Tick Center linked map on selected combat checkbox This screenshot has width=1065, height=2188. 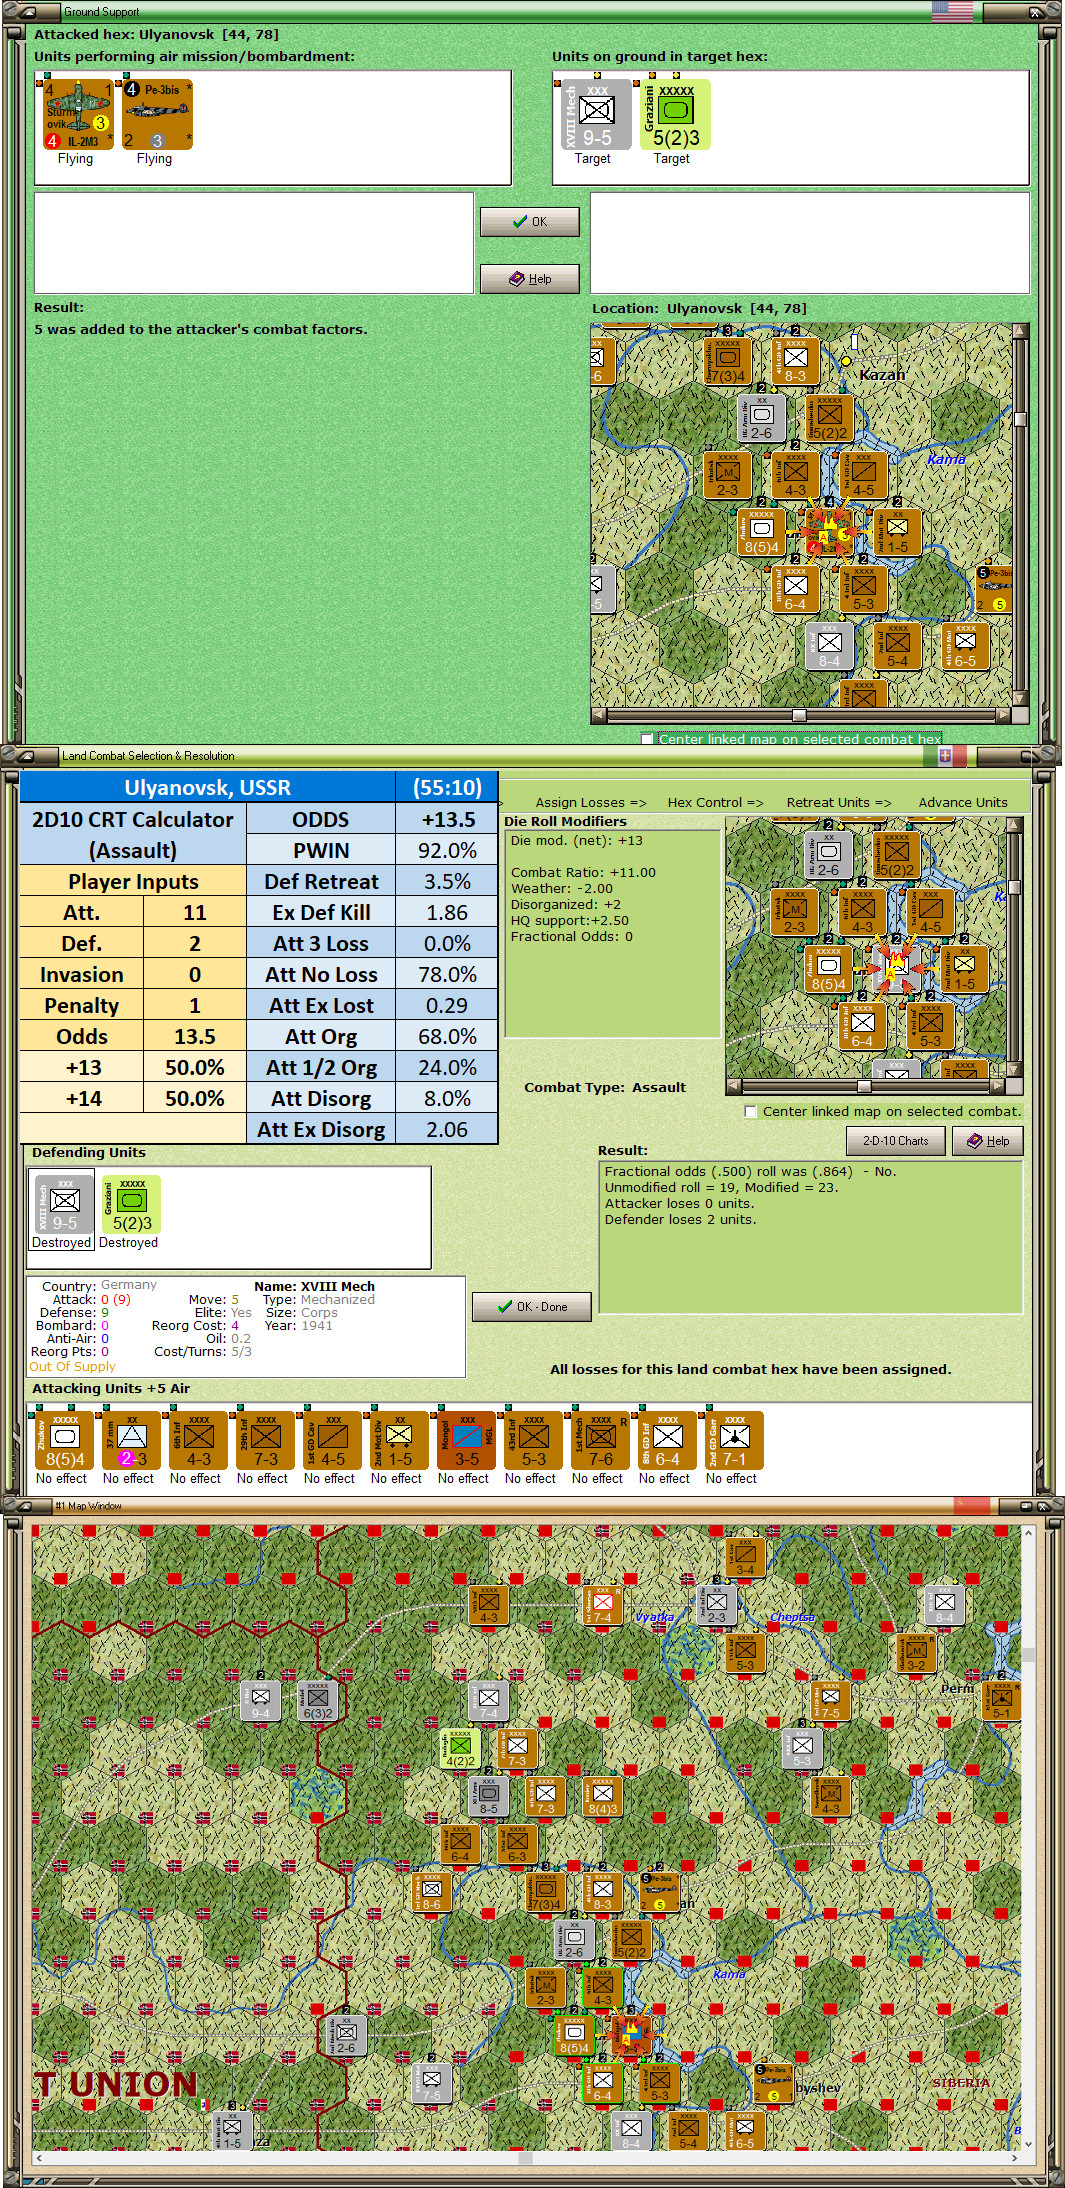751,1112
